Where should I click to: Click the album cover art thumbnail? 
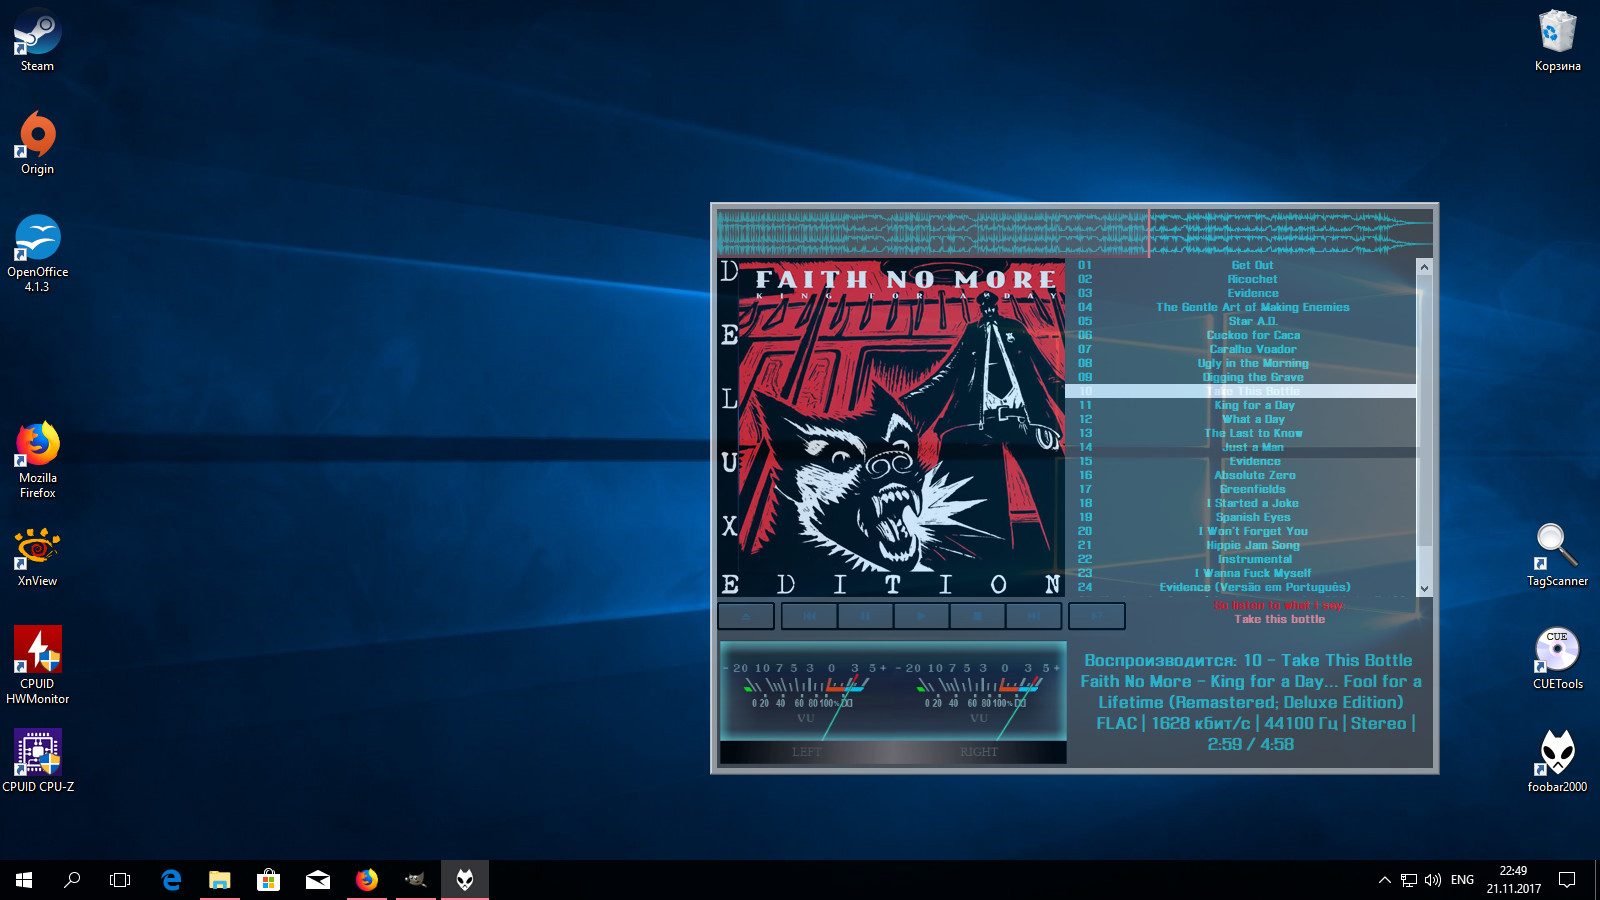click(891, 429)
